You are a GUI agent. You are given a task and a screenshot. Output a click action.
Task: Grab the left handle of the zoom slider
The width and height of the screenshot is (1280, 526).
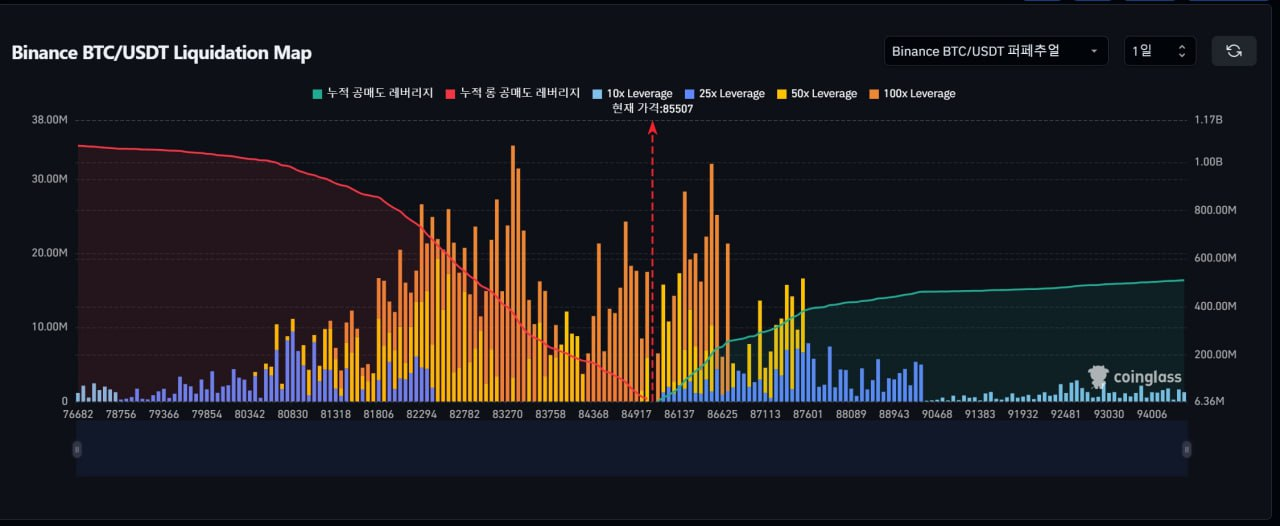tap(77, 450)
